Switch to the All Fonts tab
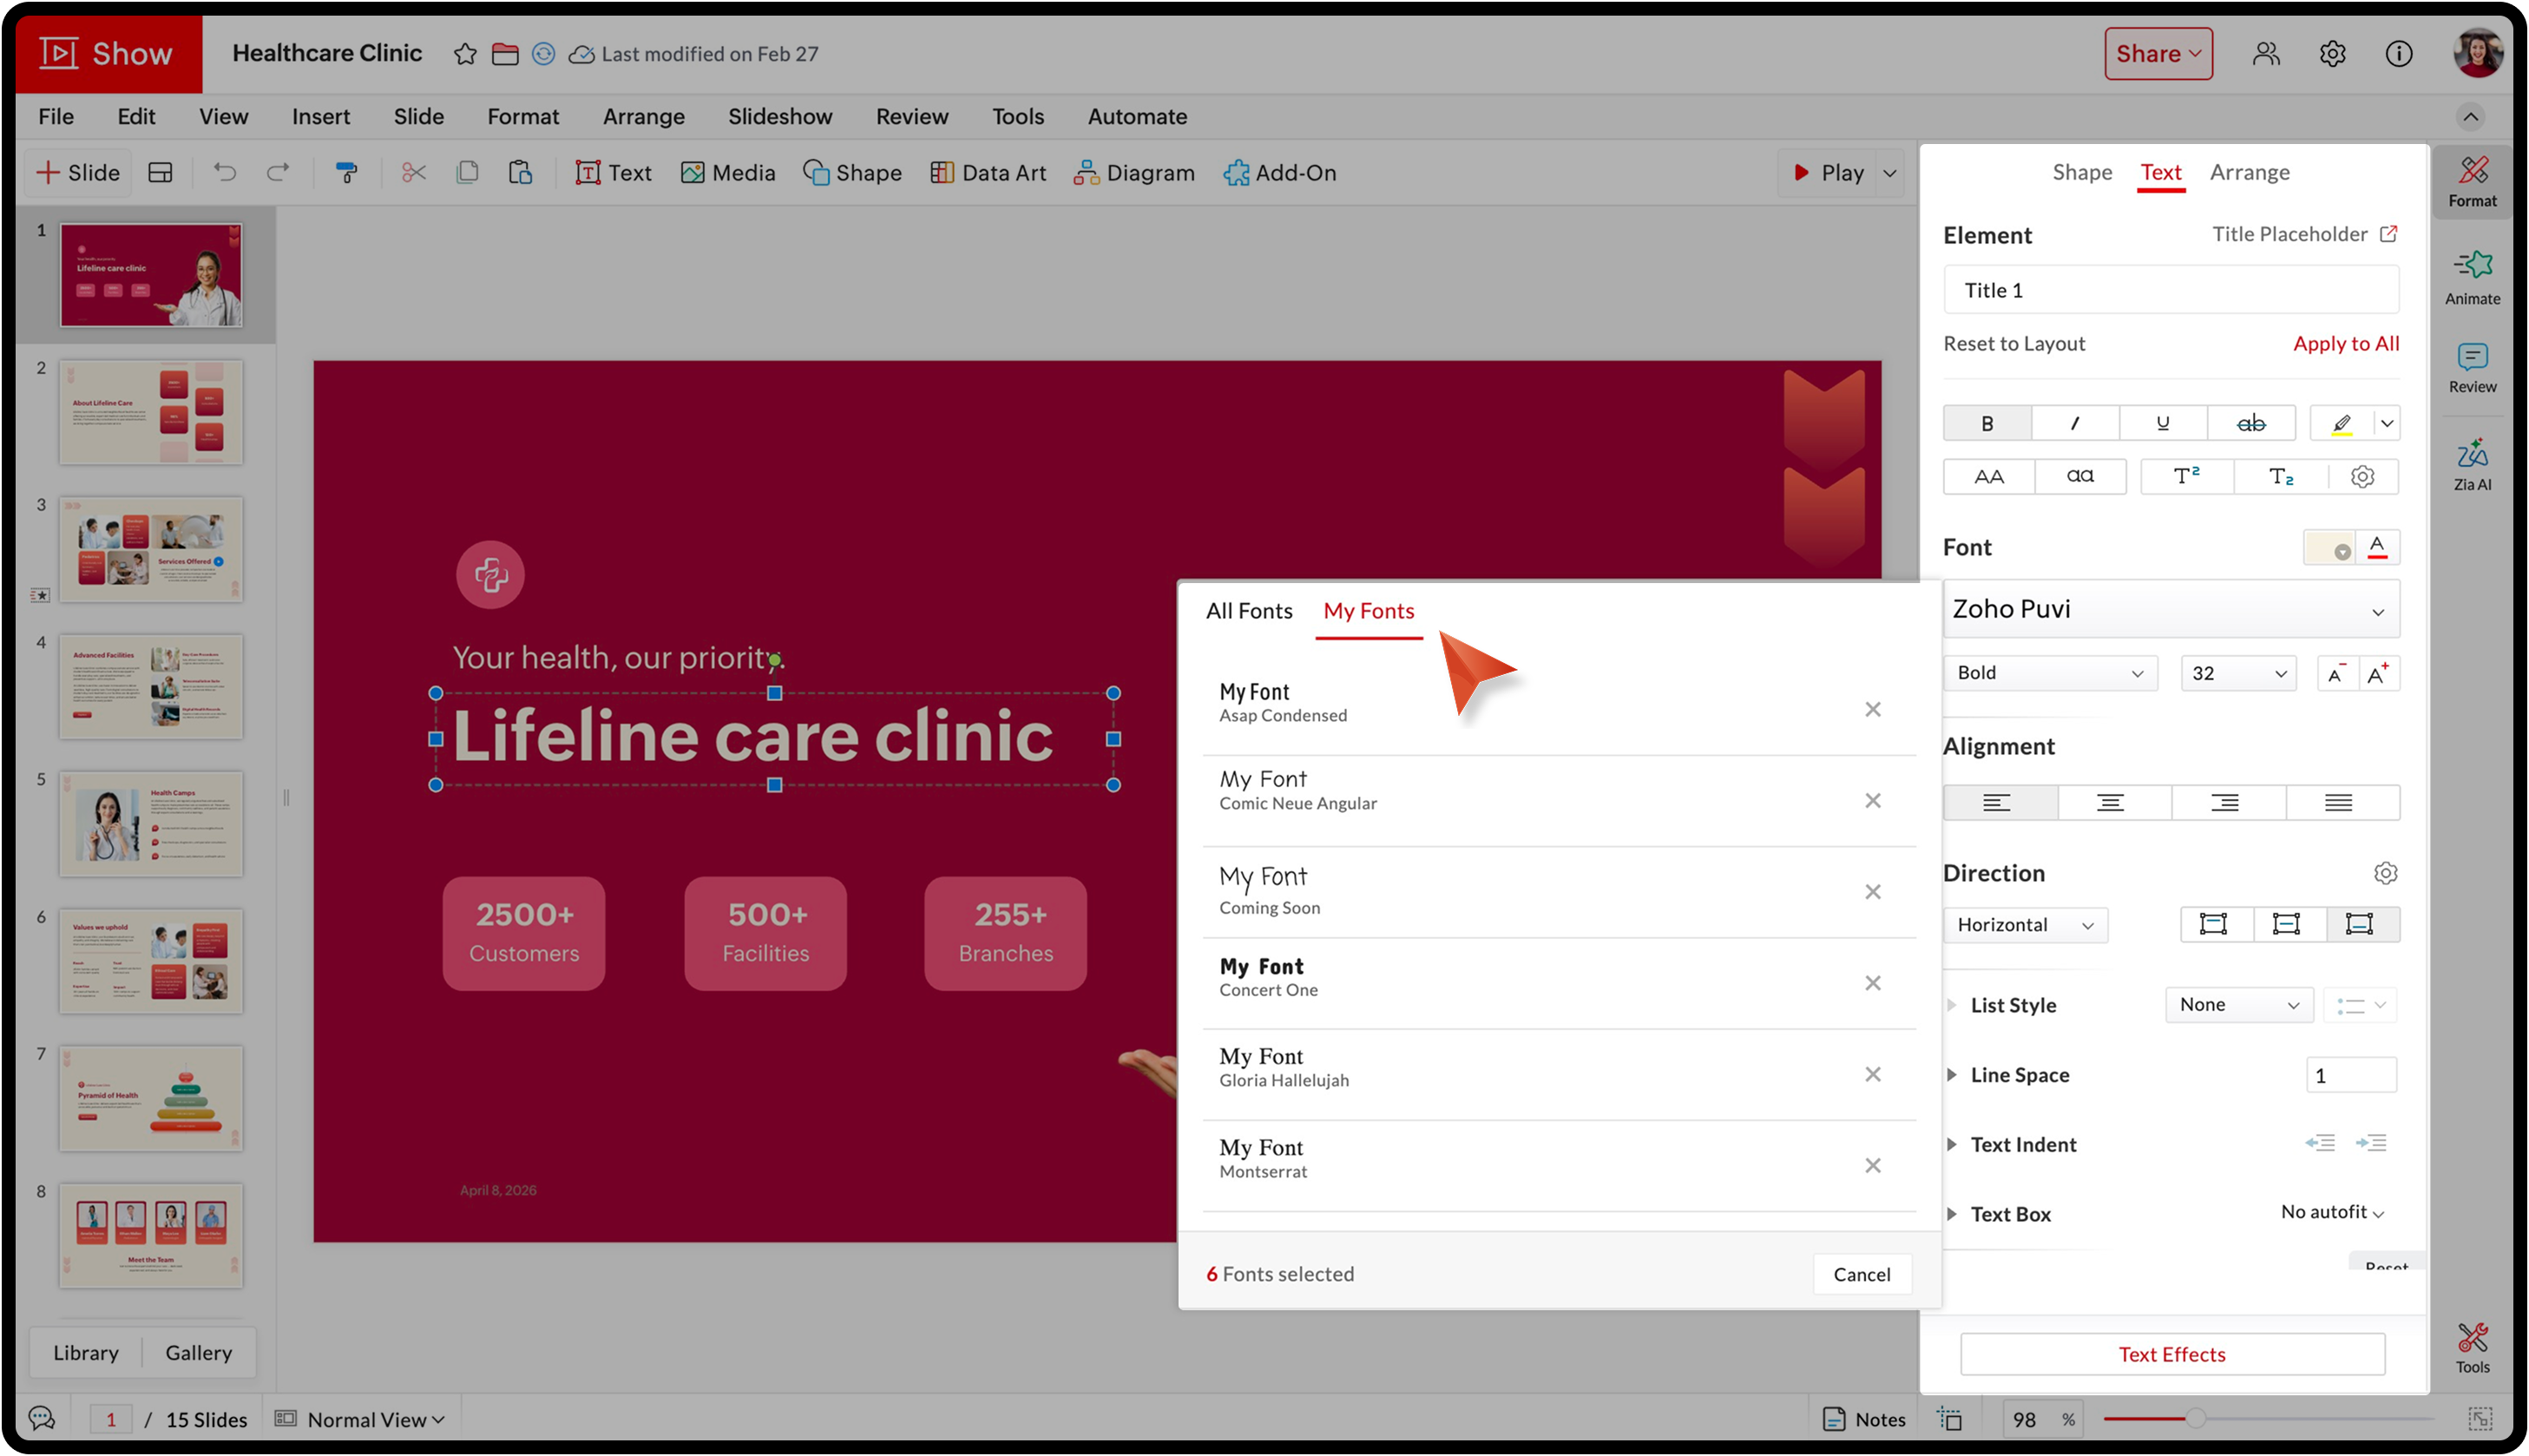 coord(1248,610)
